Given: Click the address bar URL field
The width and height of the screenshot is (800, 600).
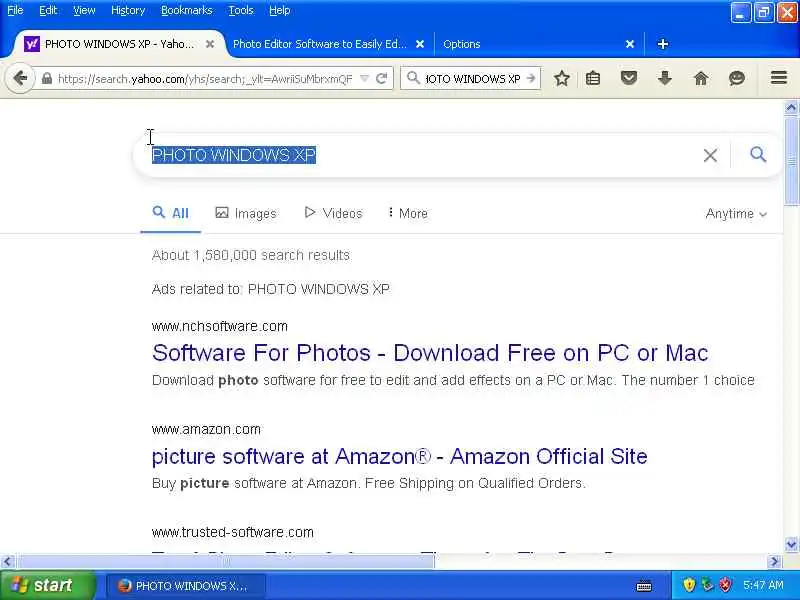Looking at the screenshot, I should tap(205, 79).
